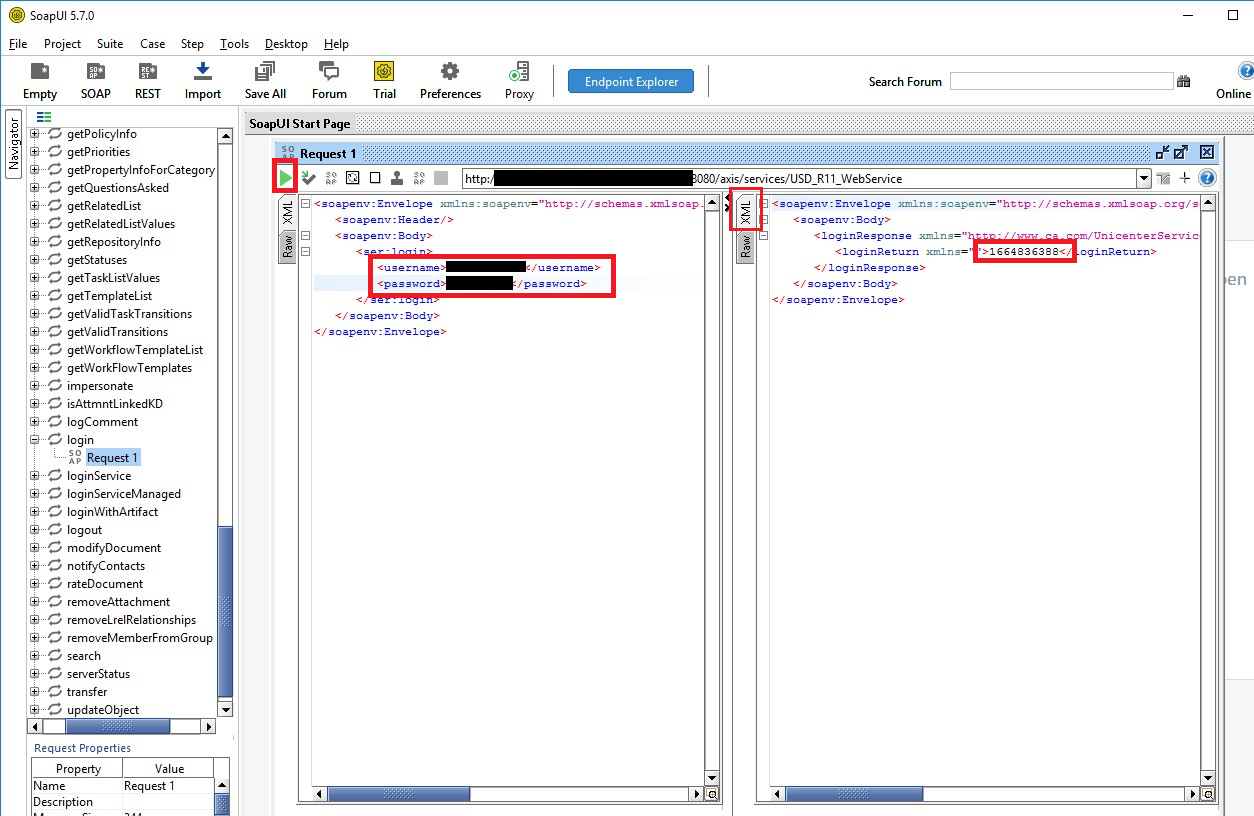Click the Request 1 window detach icon
The image size is (1254, 816).
1162,153
